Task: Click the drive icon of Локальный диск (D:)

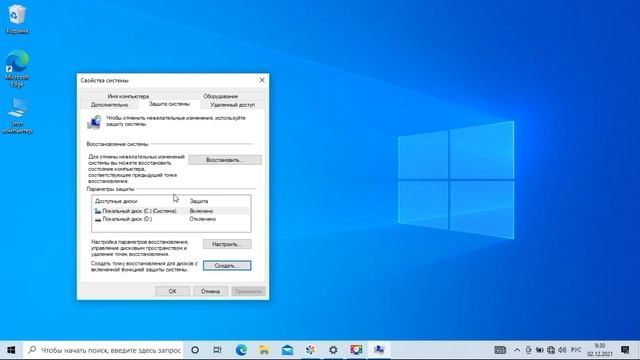Action: [98, 219]
